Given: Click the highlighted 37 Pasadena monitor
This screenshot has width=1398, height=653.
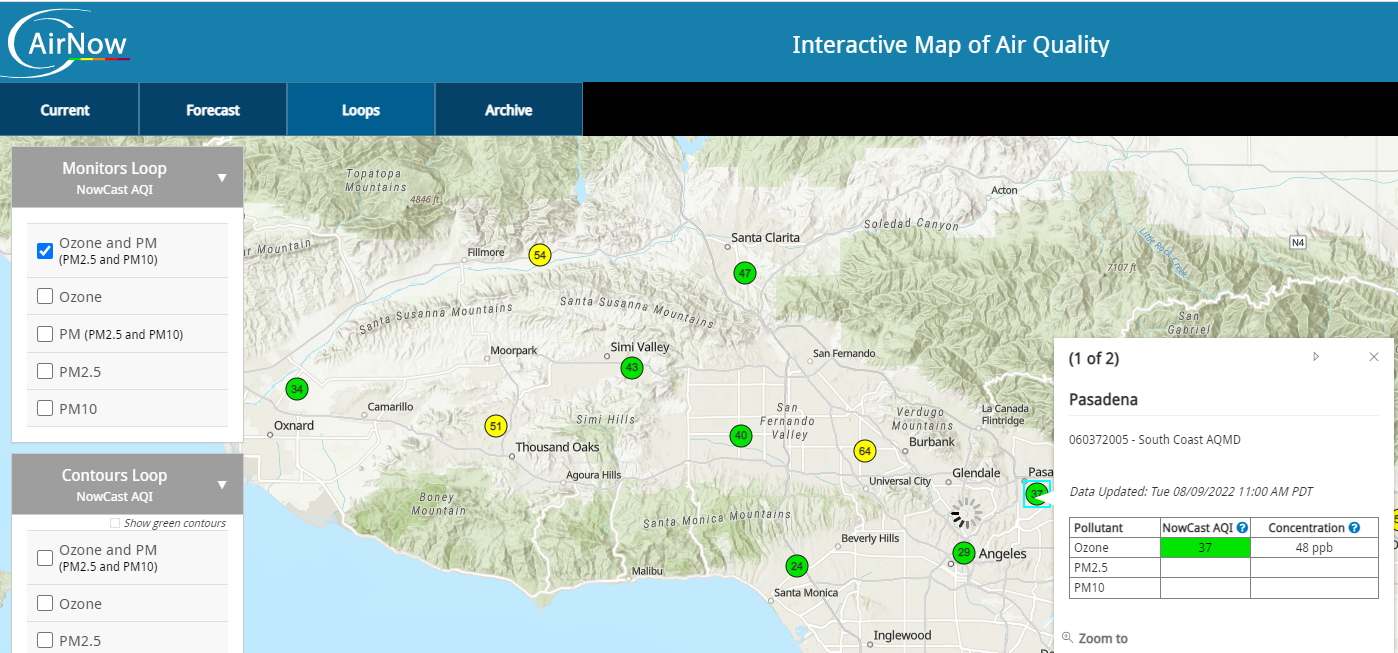Looking at the screenshot, I should pyautogui.click(x=1037, y=493).
